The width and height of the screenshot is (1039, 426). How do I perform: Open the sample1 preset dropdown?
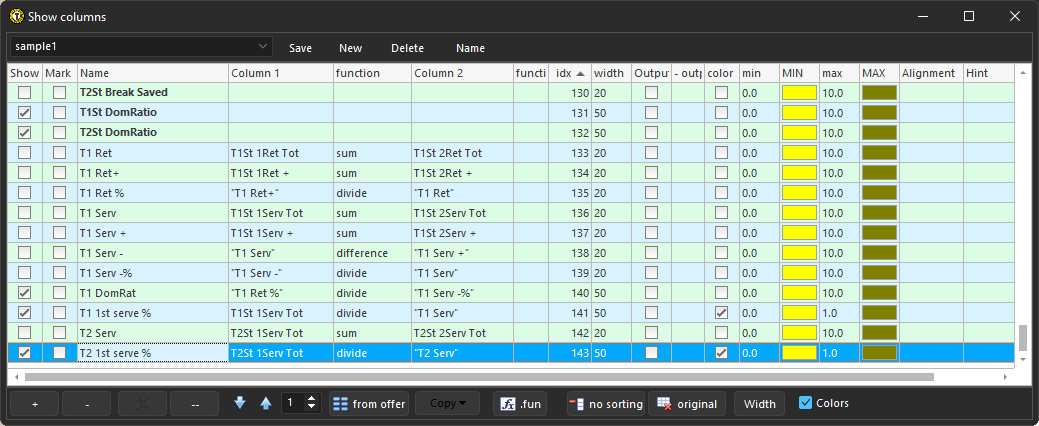click(x=263, y=47)
